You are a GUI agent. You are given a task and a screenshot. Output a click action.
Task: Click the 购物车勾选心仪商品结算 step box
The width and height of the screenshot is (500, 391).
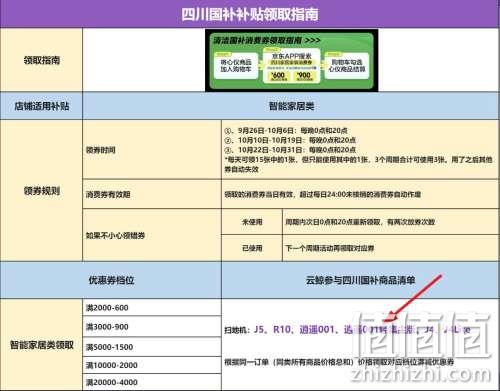(x=347, y=66)
